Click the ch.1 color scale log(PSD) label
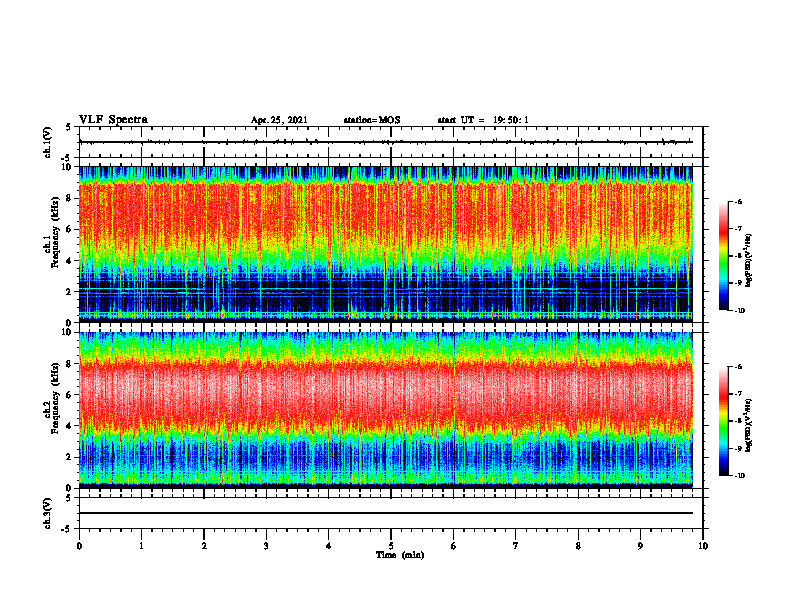792x612 pixels. coord(749,261)
